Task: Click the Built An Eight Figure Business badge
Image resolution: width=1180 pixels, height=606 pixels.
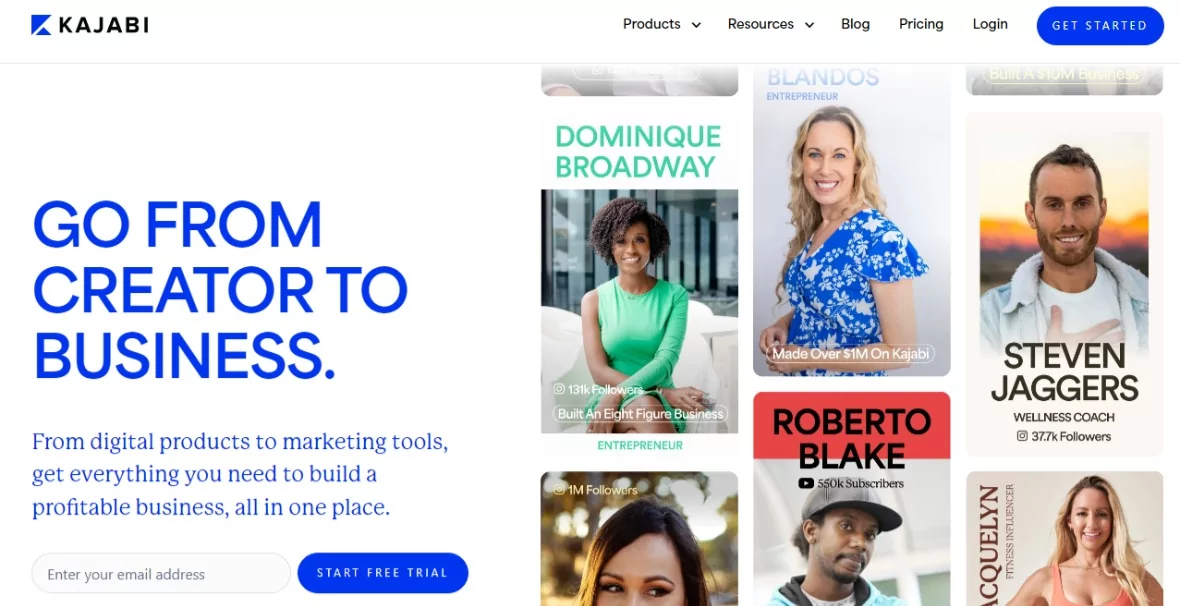Action: click(x=640, y=414)
